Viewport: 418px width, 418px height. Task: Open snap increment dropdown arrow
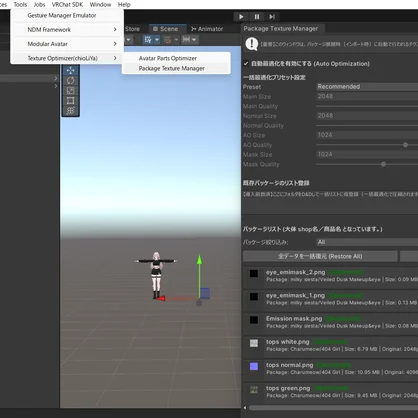click(176, 40)
